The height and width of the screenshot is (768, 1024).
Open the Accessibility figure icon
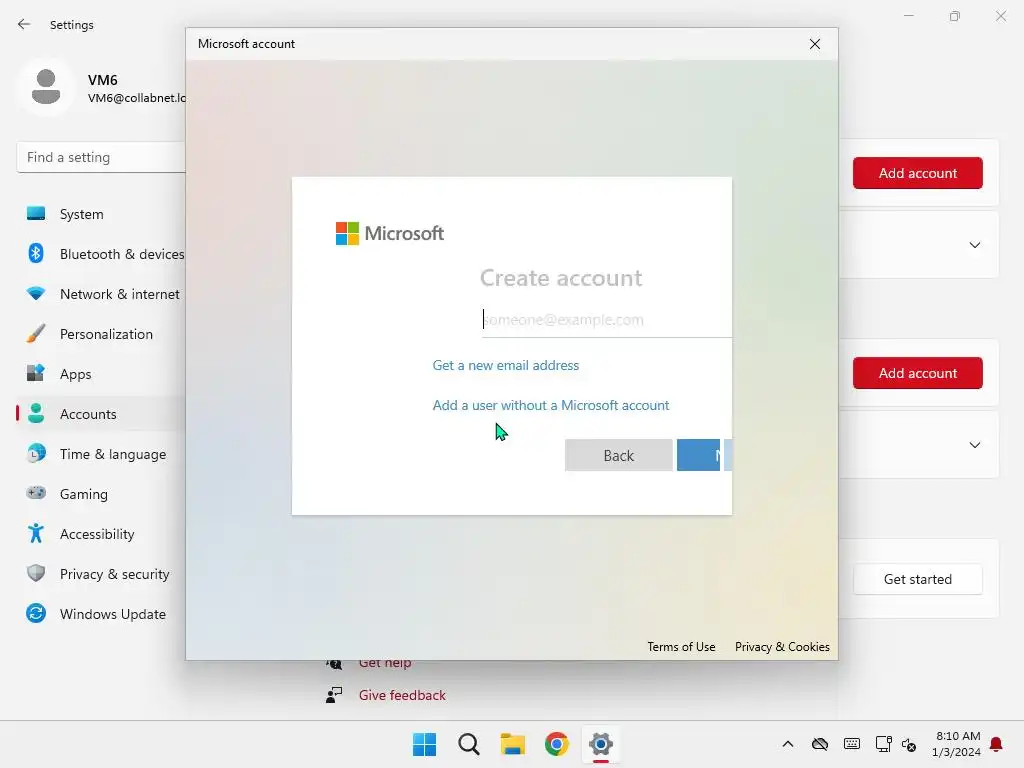(36, 534)
